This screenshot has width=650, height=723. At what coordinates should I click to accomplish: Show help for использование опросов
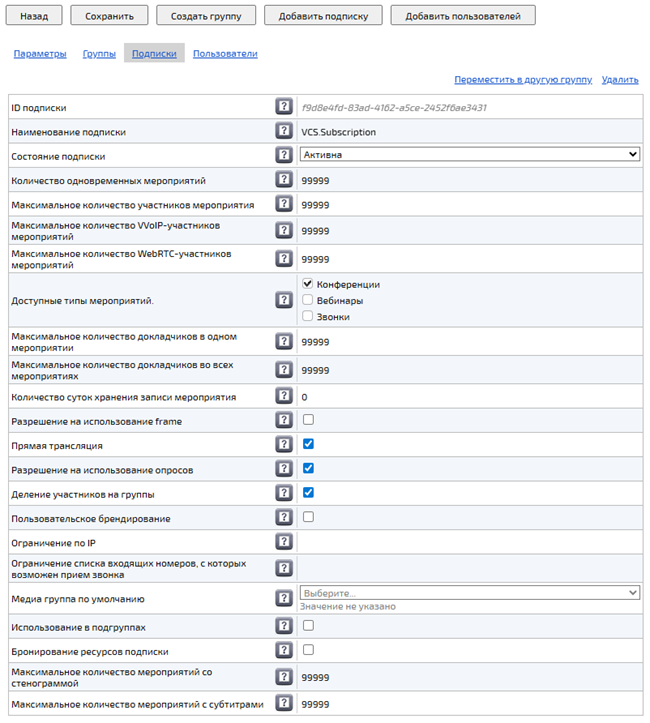pyautogui.click(x=284, y=469)
